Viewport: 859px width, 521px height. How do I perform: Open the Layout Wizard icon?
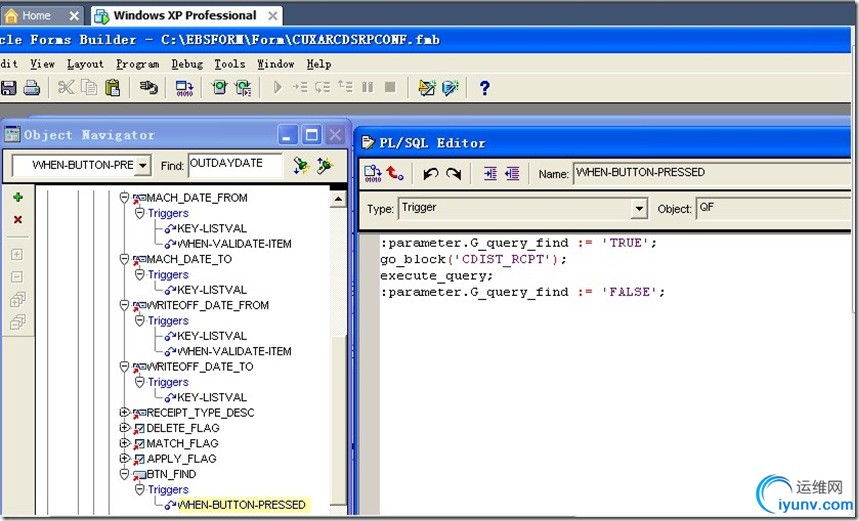coord(427,88)
